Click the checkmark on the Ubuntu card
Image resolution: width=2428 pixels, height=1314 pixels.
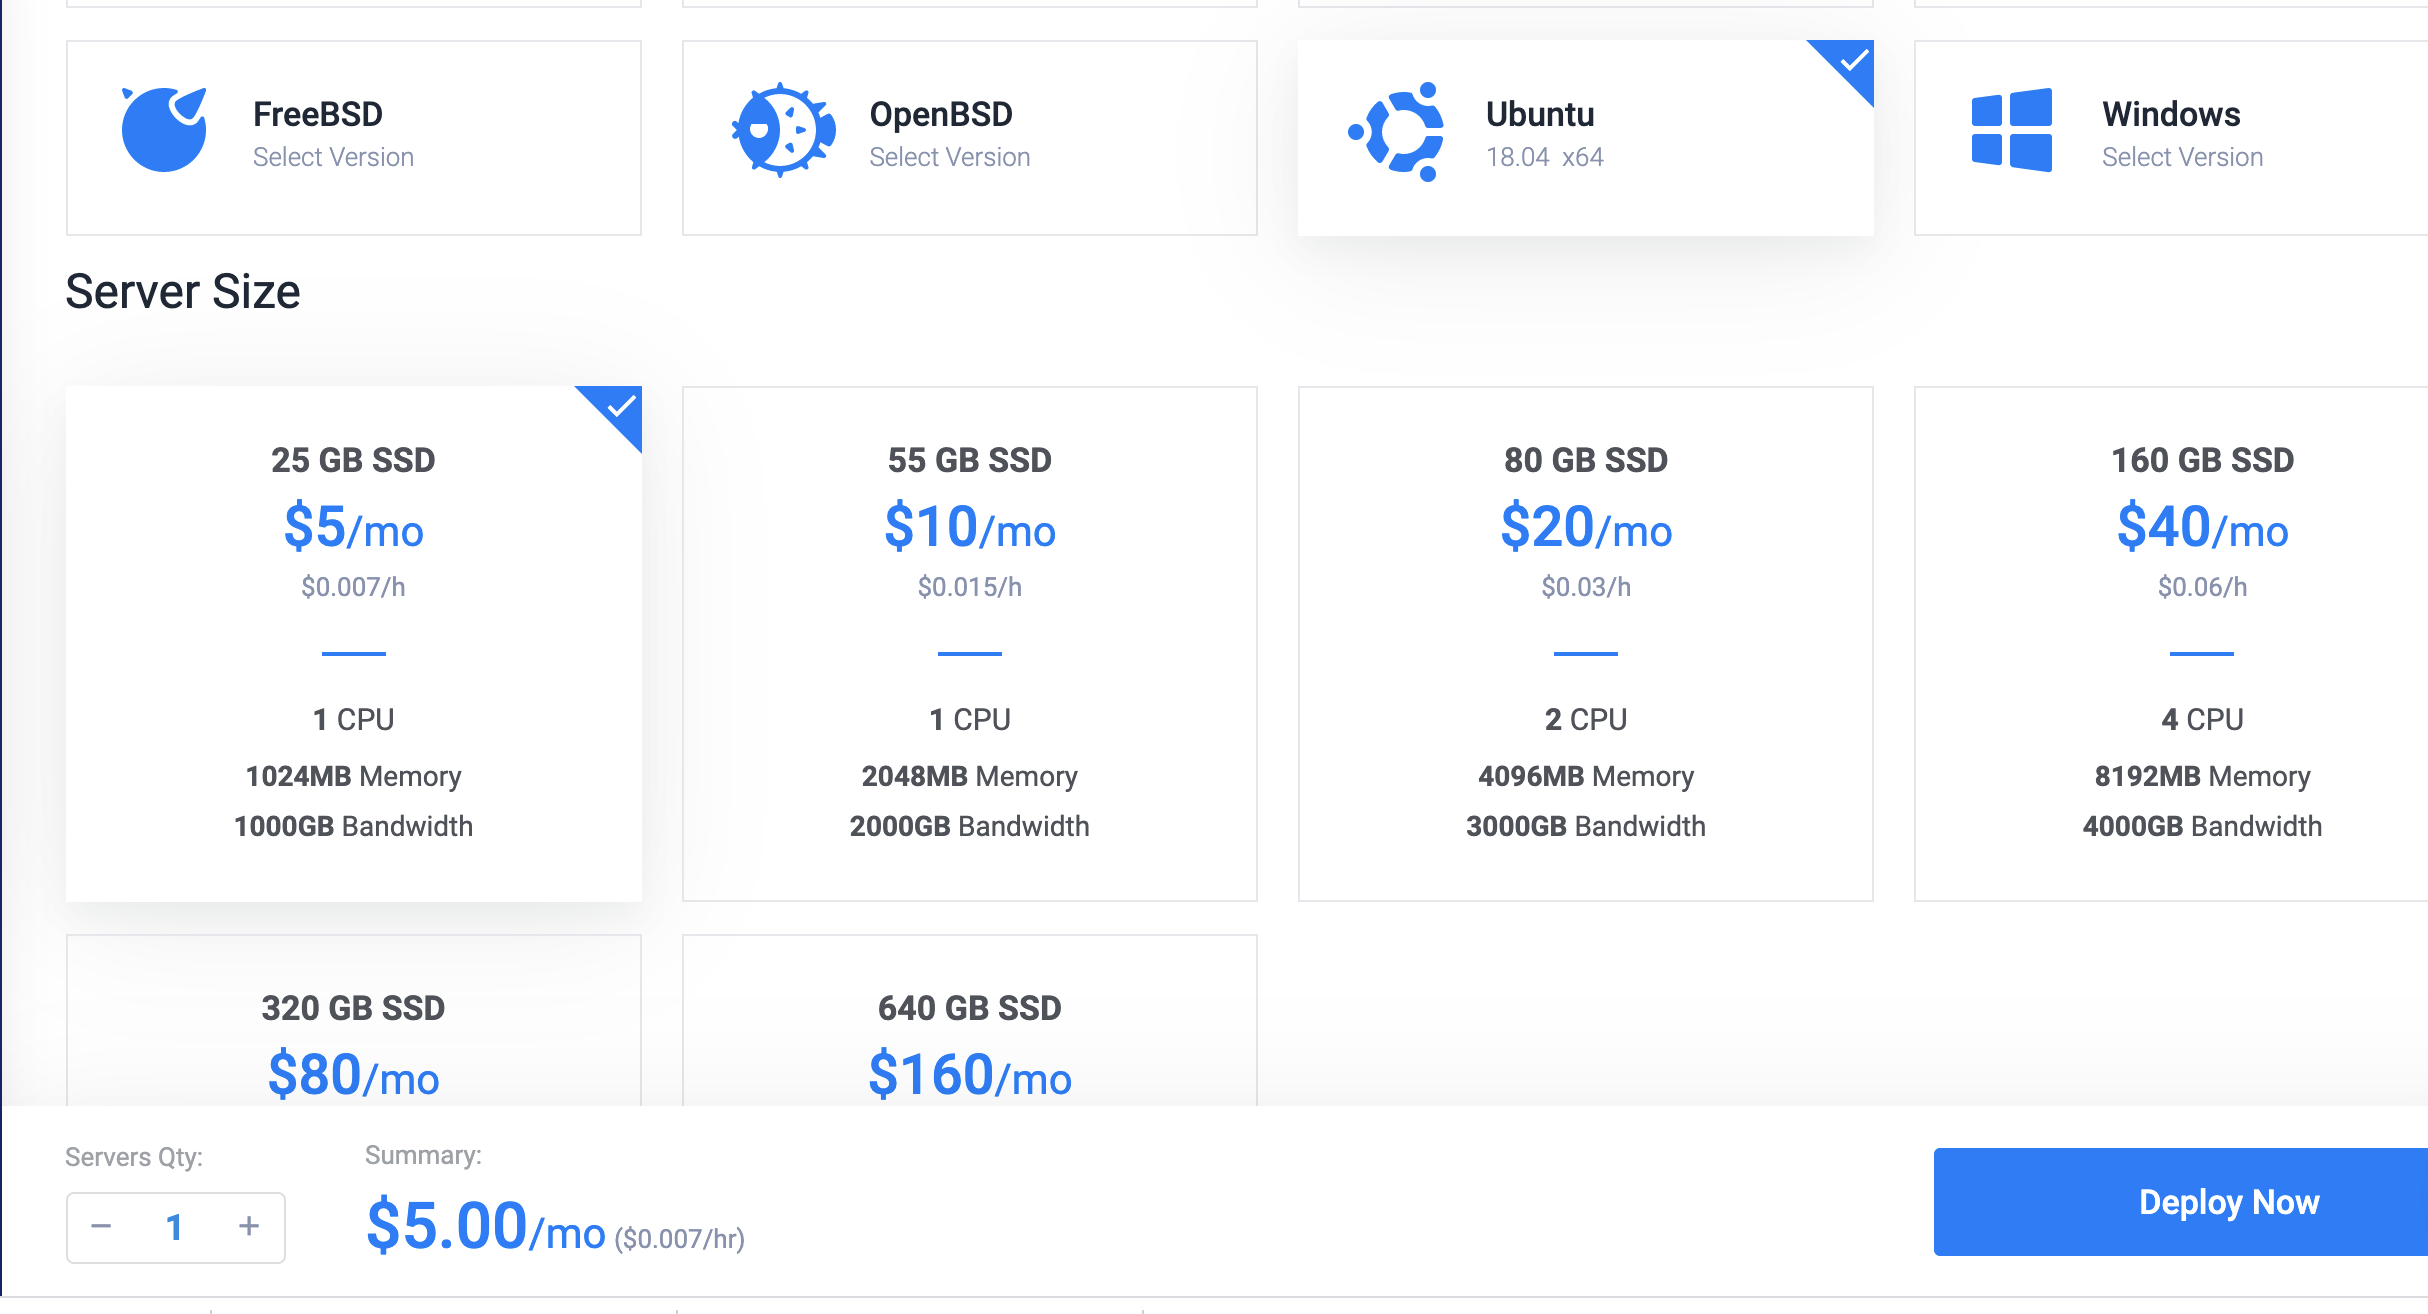click(1853, 60)
